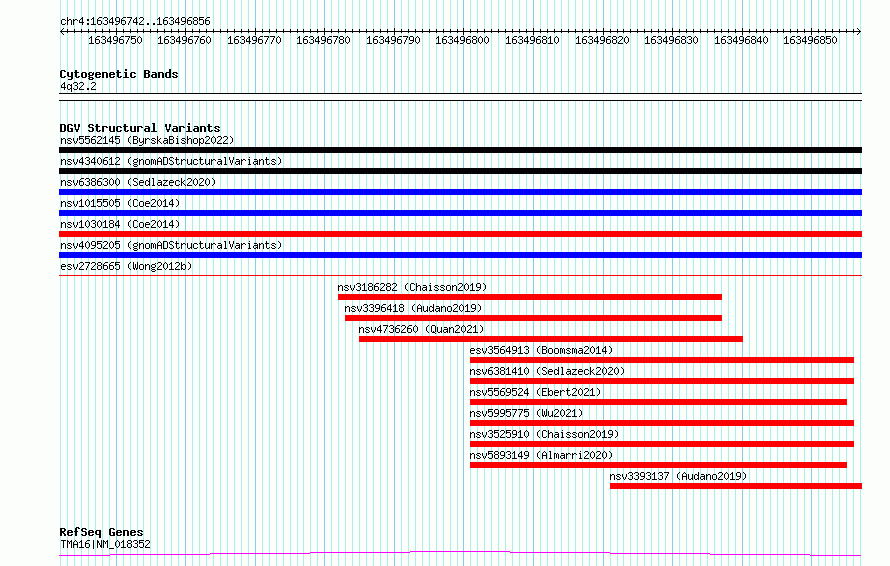The width and height of the screenshot is (890, 566).
Task: Open nsv3396418 (Audano2019) label
Action: coord(413,308)
